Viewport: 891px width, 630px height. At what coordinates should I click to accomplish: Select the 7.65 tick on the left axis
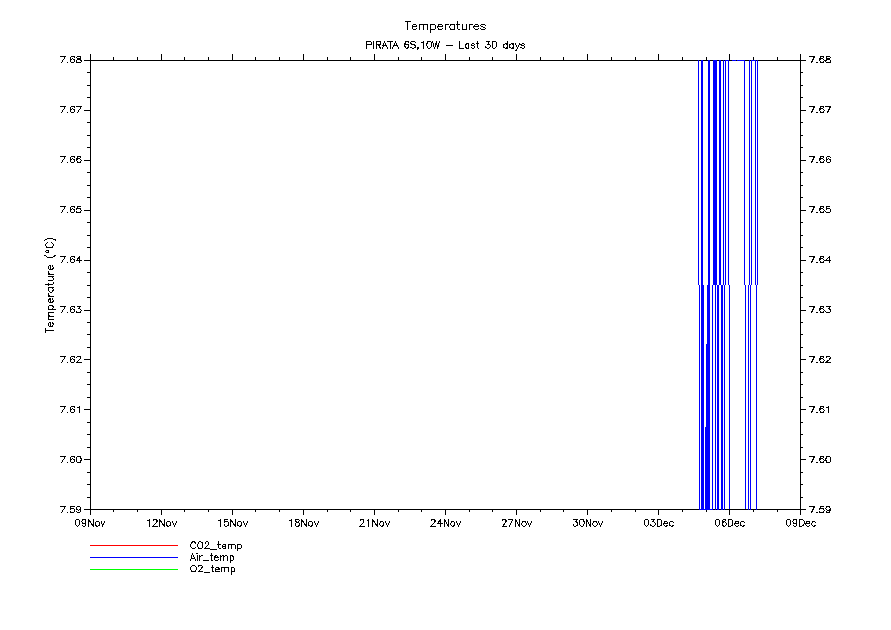tap(70, 210)
